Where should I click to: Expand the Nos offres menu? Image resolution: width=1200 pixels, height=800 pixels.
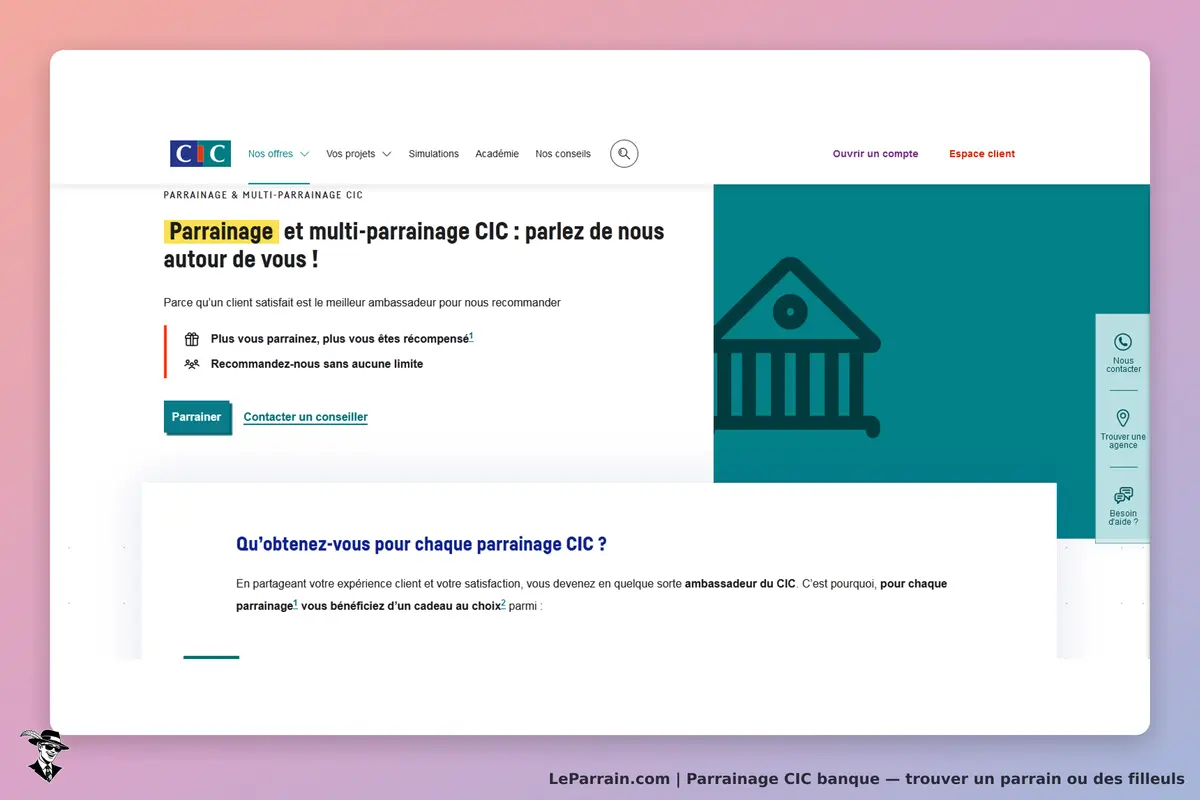click(279, 154)
